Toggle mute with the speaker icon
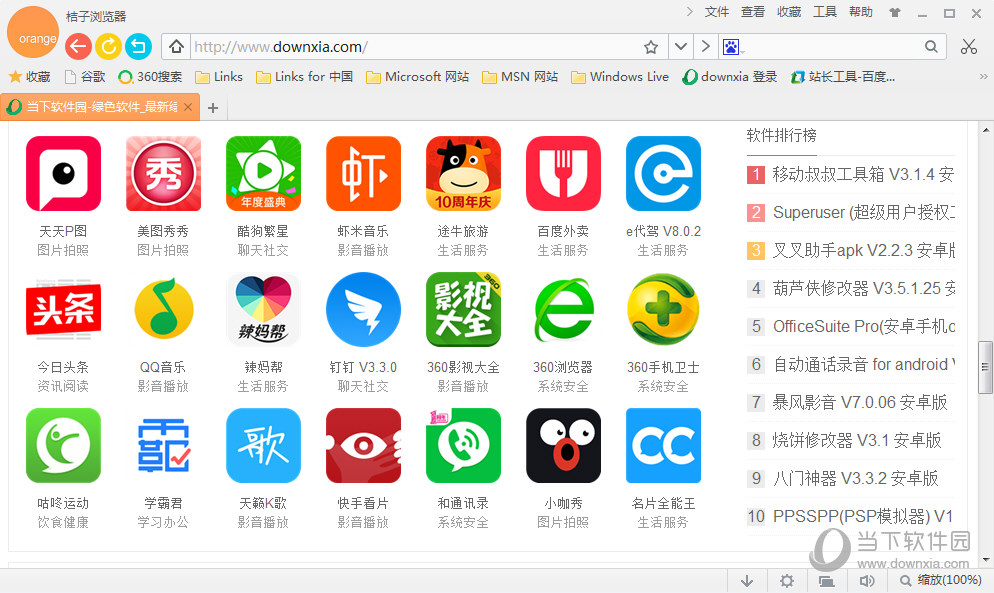Screen dimensions: 994x593 point(867,580)
